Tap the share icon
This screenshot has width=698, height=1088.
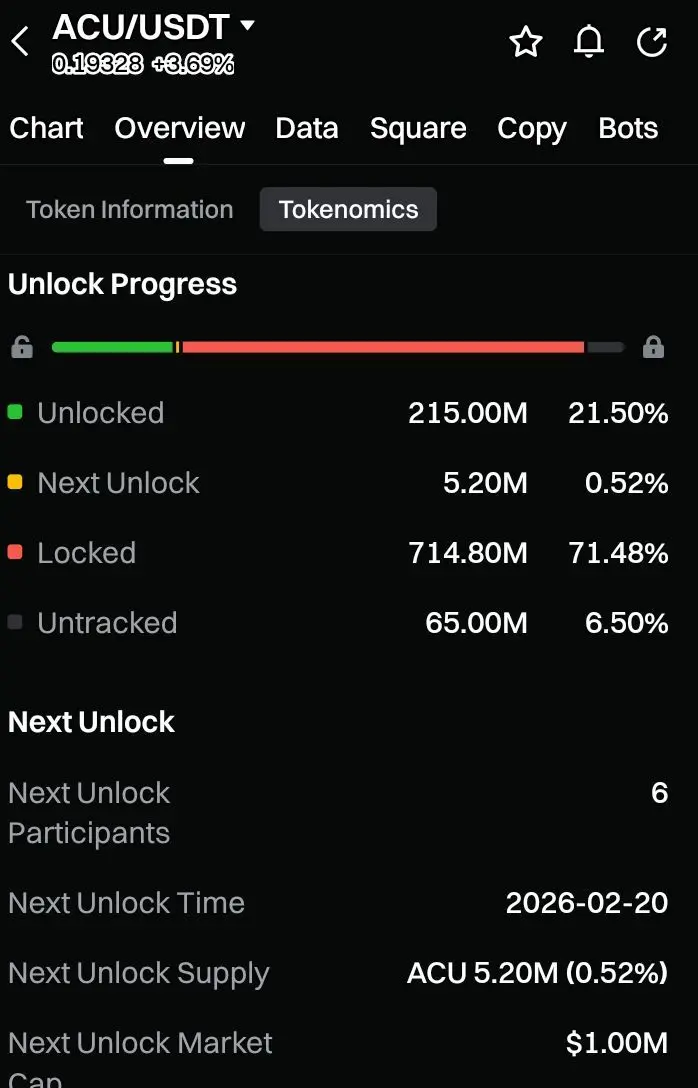coord(652,42)
